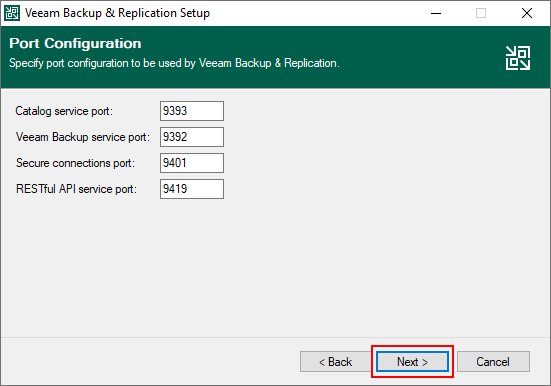Click the Veeam Backup service port label
Screen dimensions: 551x386
(83, 137)
